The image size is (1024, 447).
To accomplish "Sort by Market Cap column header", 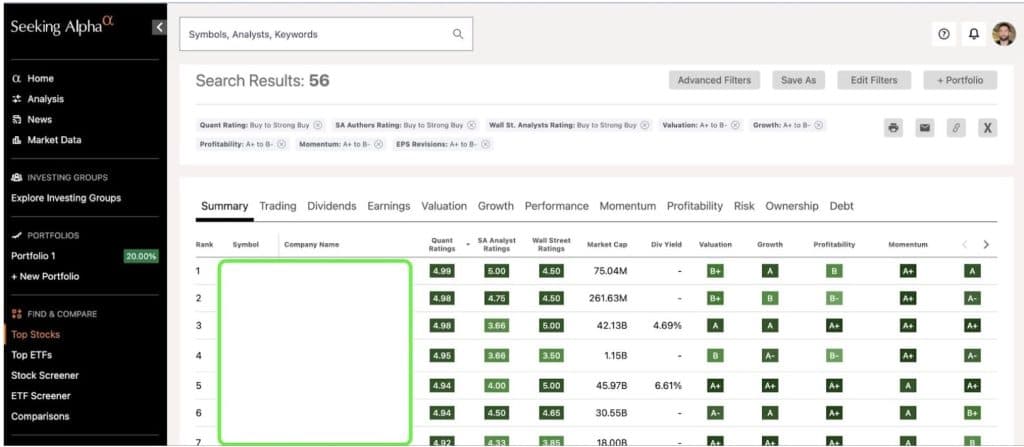I will pyautogui.click(x=607, y=244).
